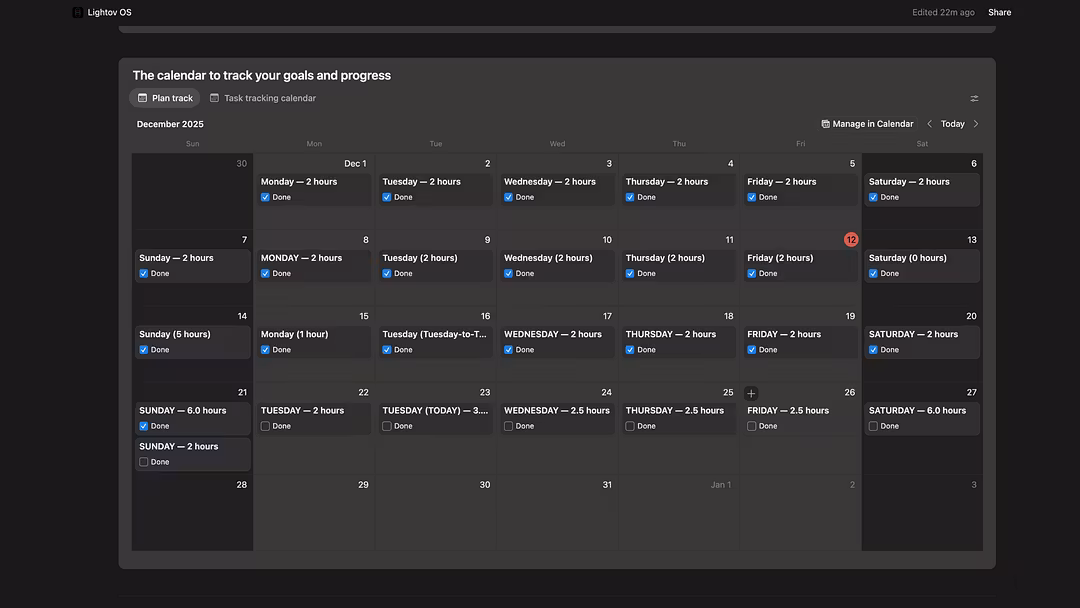
Task: Open the Sunday (5 hours) entry
Action: pos(175,334)
